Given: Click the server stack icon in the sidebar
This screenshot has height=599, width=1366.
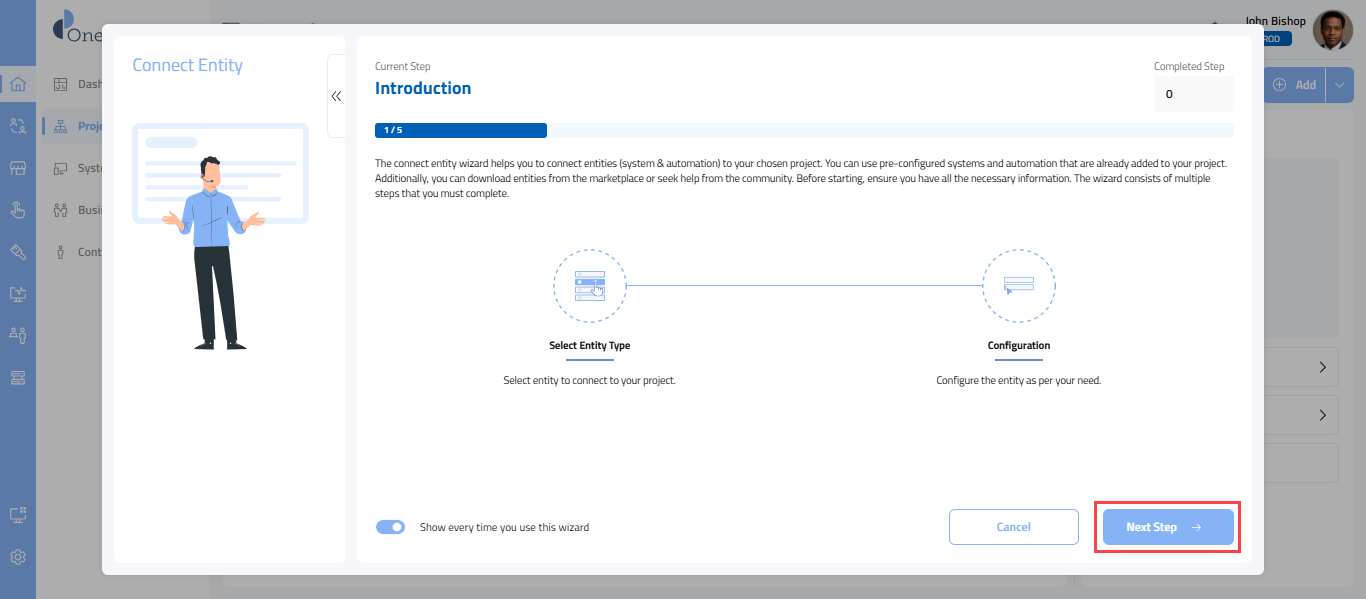Looking at the screenshot, I should pos(18,377).
